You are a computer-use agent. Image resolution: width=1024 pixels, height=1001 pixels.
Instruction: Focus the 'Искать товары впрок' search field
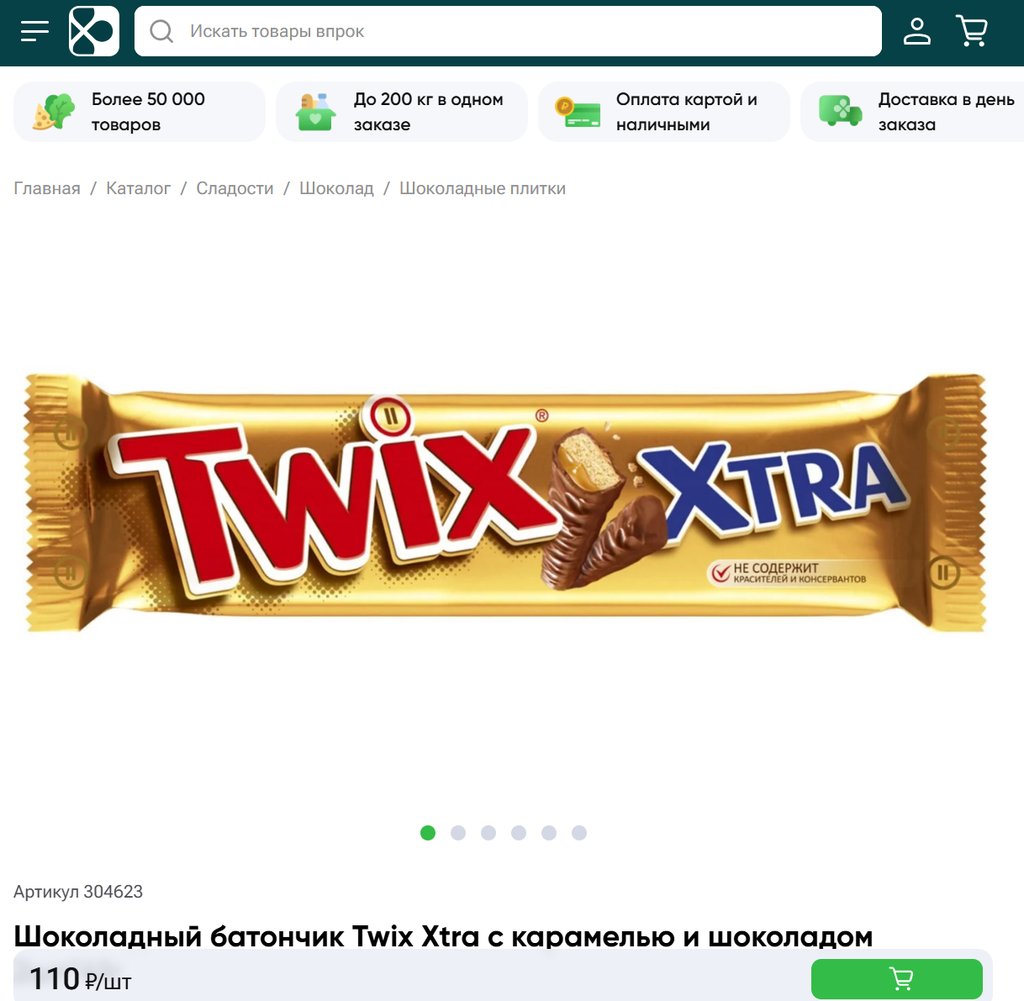(508, 31)
